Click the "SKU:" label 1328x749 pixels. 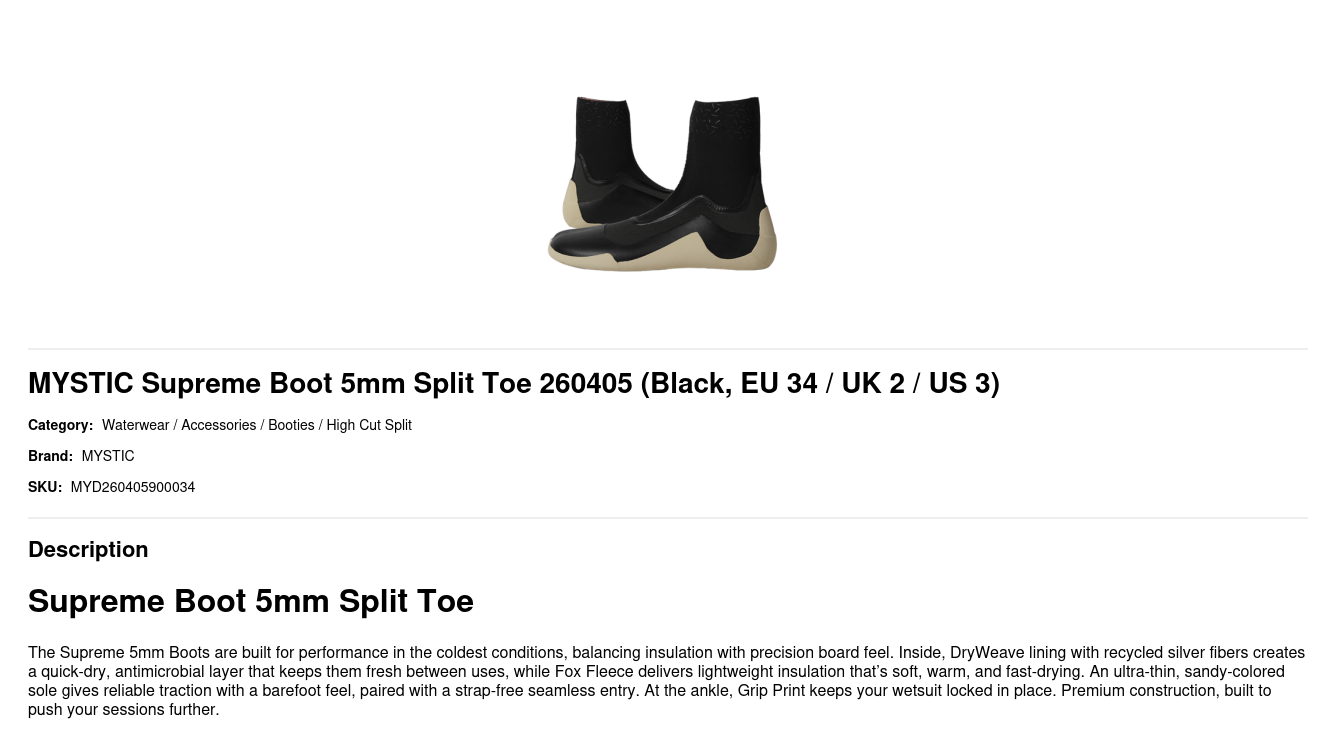click(45, 487)
